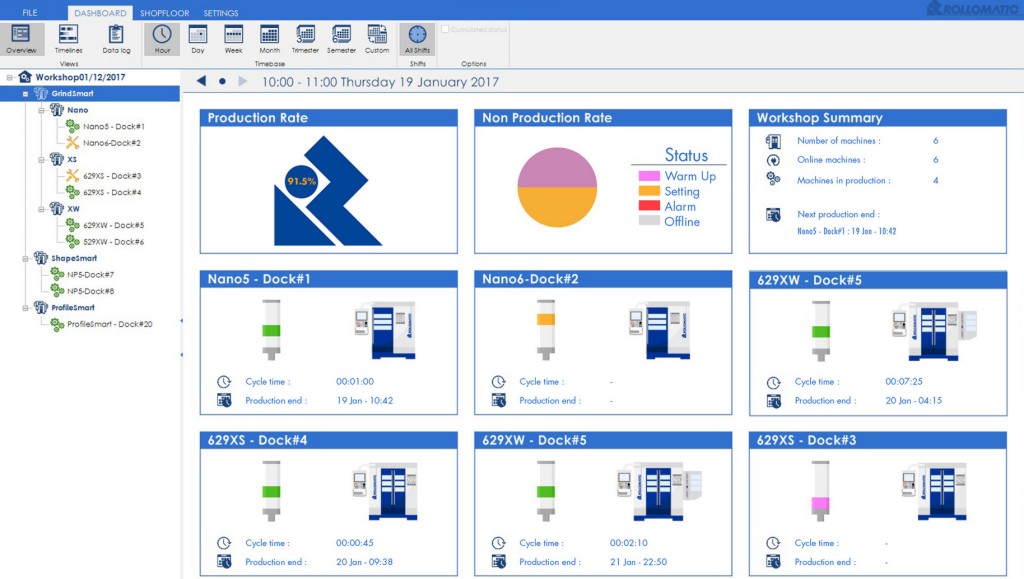1024x579 pixels.
Task: Collapse the GrindSmart tree node
Action: pyautogui.click(x=25, y=94)
